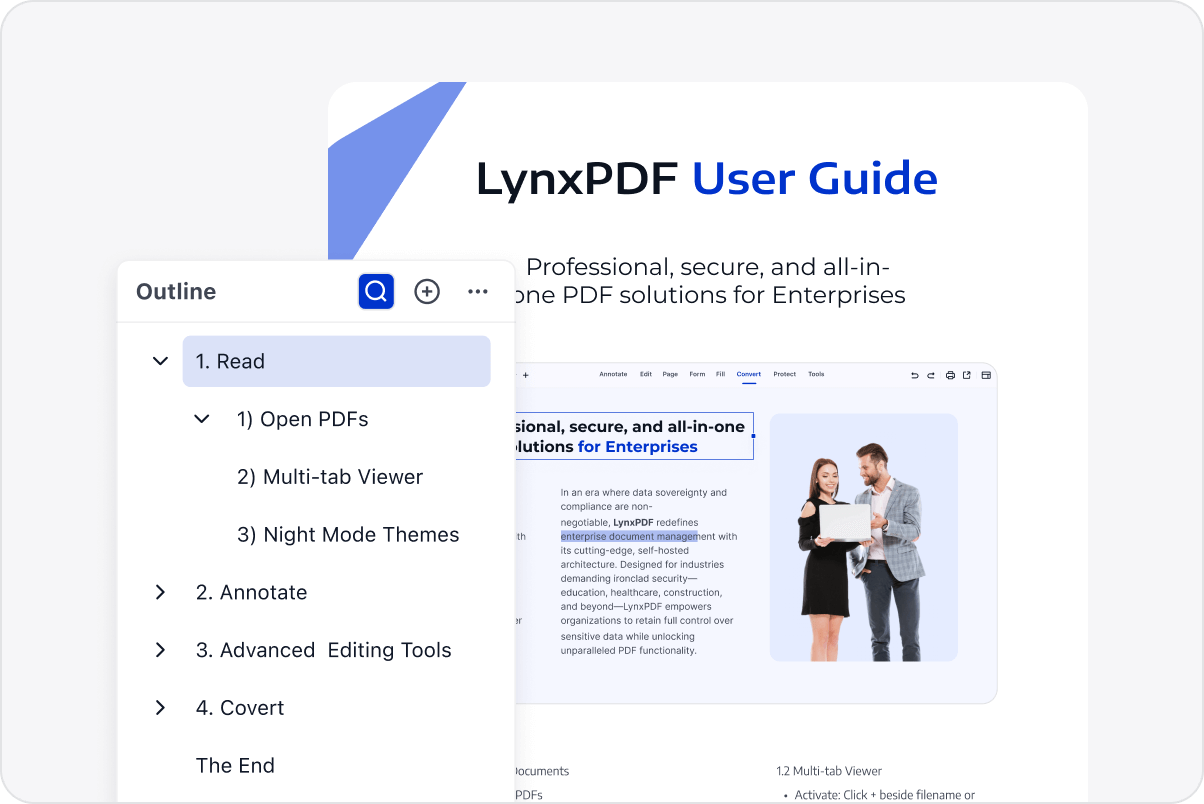Click the print icon
The width and height of the screenshot is (1204, 804).
(950, 375)
